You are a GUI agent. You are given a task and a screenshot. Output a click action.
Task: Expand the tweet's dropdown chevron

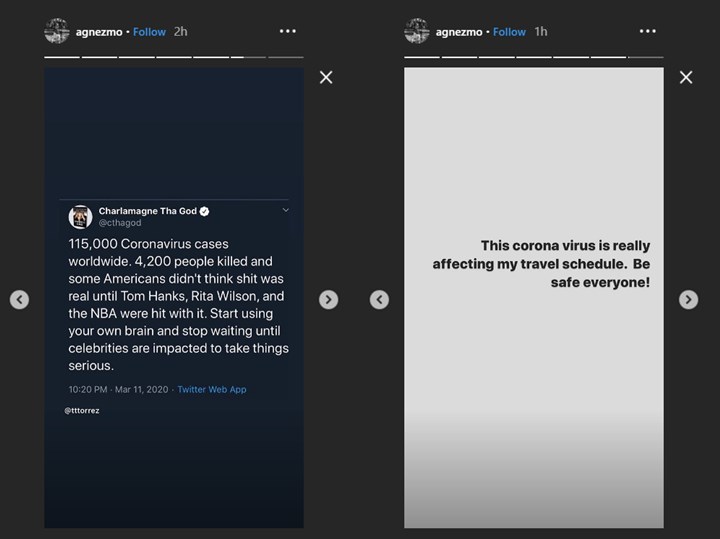click(285, 210)
